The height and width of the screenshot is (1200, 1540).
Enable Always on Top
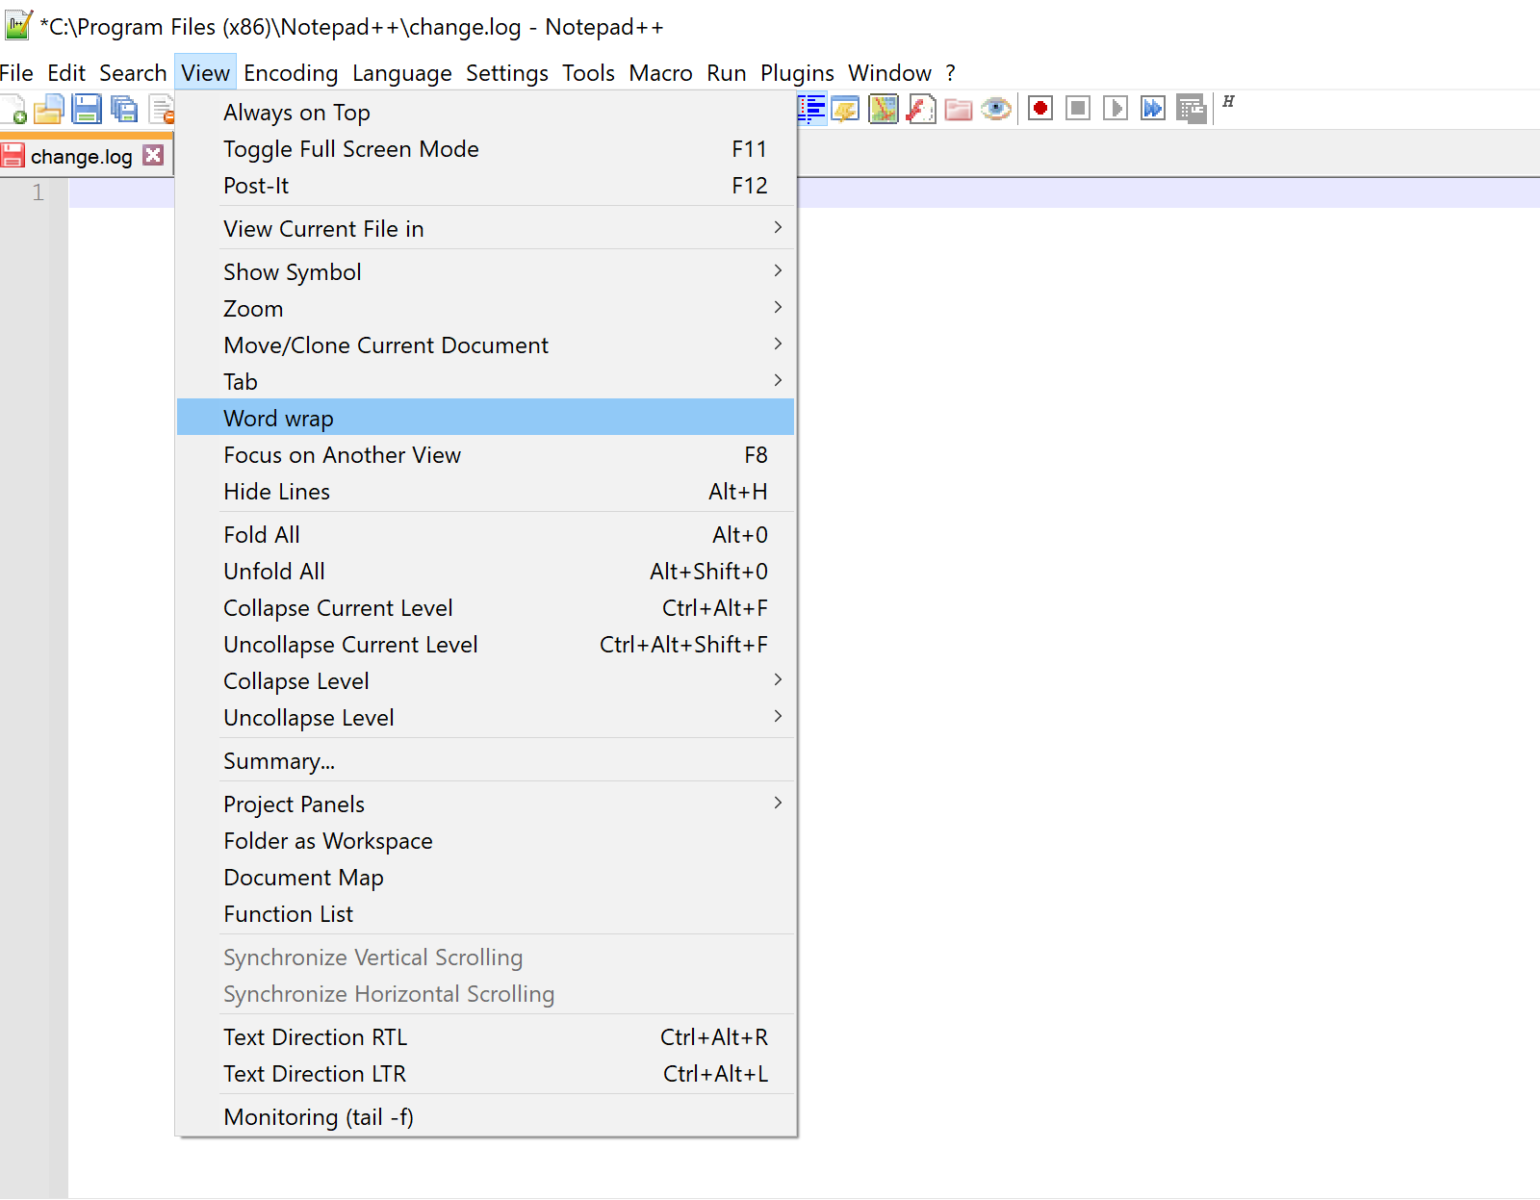tap(296, 112)
